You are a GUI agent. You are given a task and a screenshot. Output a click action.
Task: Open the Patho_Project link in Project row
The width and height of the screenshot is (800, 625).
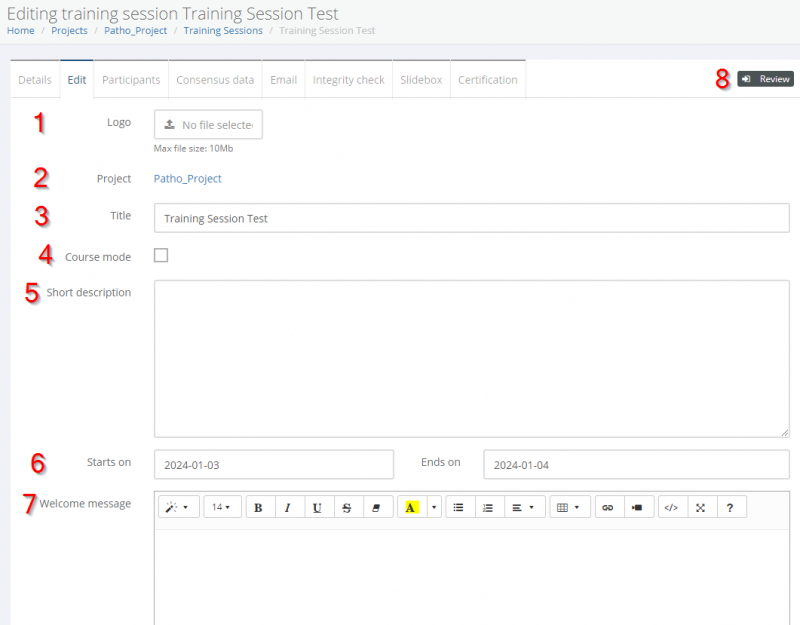click(187, 179)
